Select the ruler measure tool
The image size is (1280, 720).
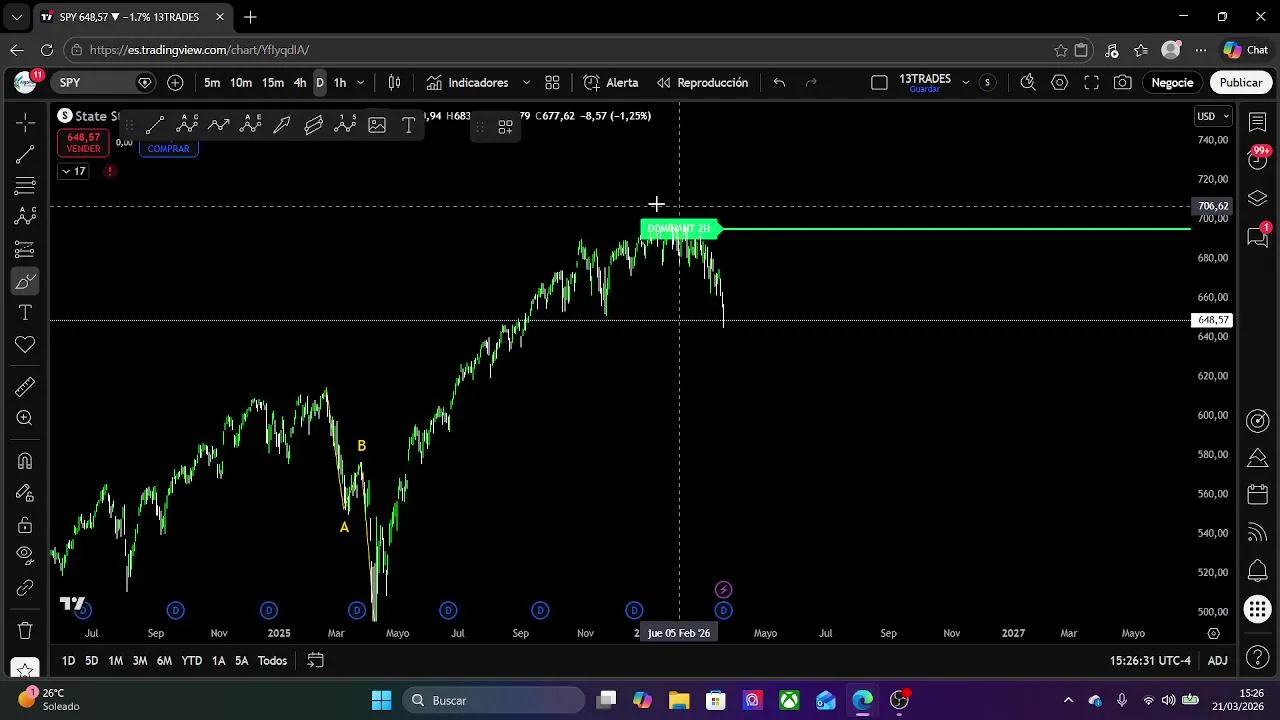click(x=25, y=386)
